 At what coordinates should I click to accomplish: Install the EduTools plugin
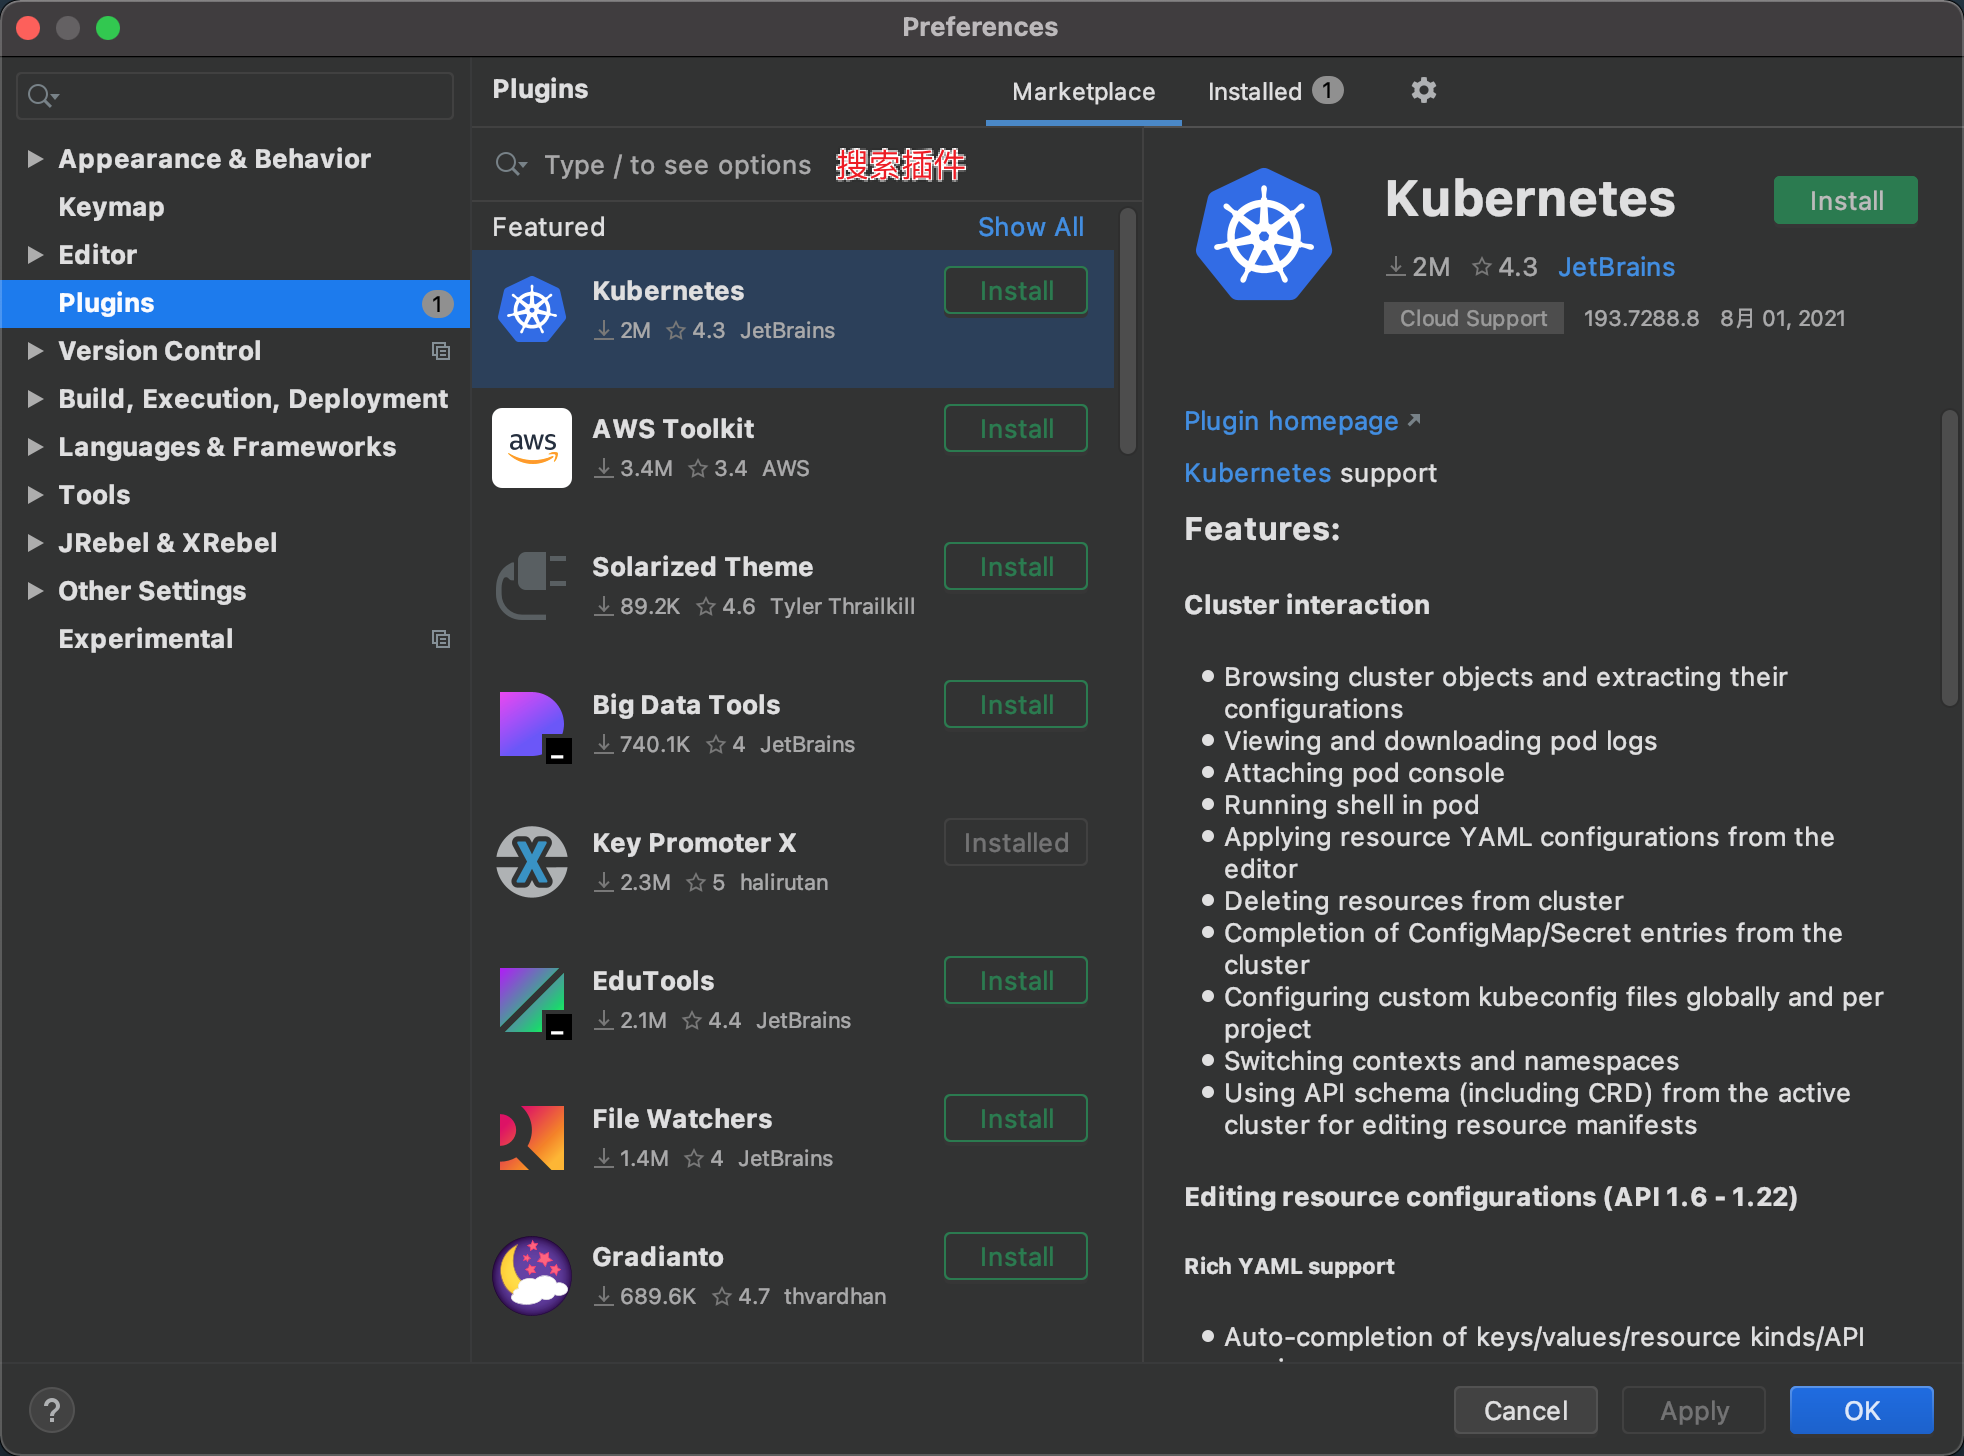(x=1016, y=980)
